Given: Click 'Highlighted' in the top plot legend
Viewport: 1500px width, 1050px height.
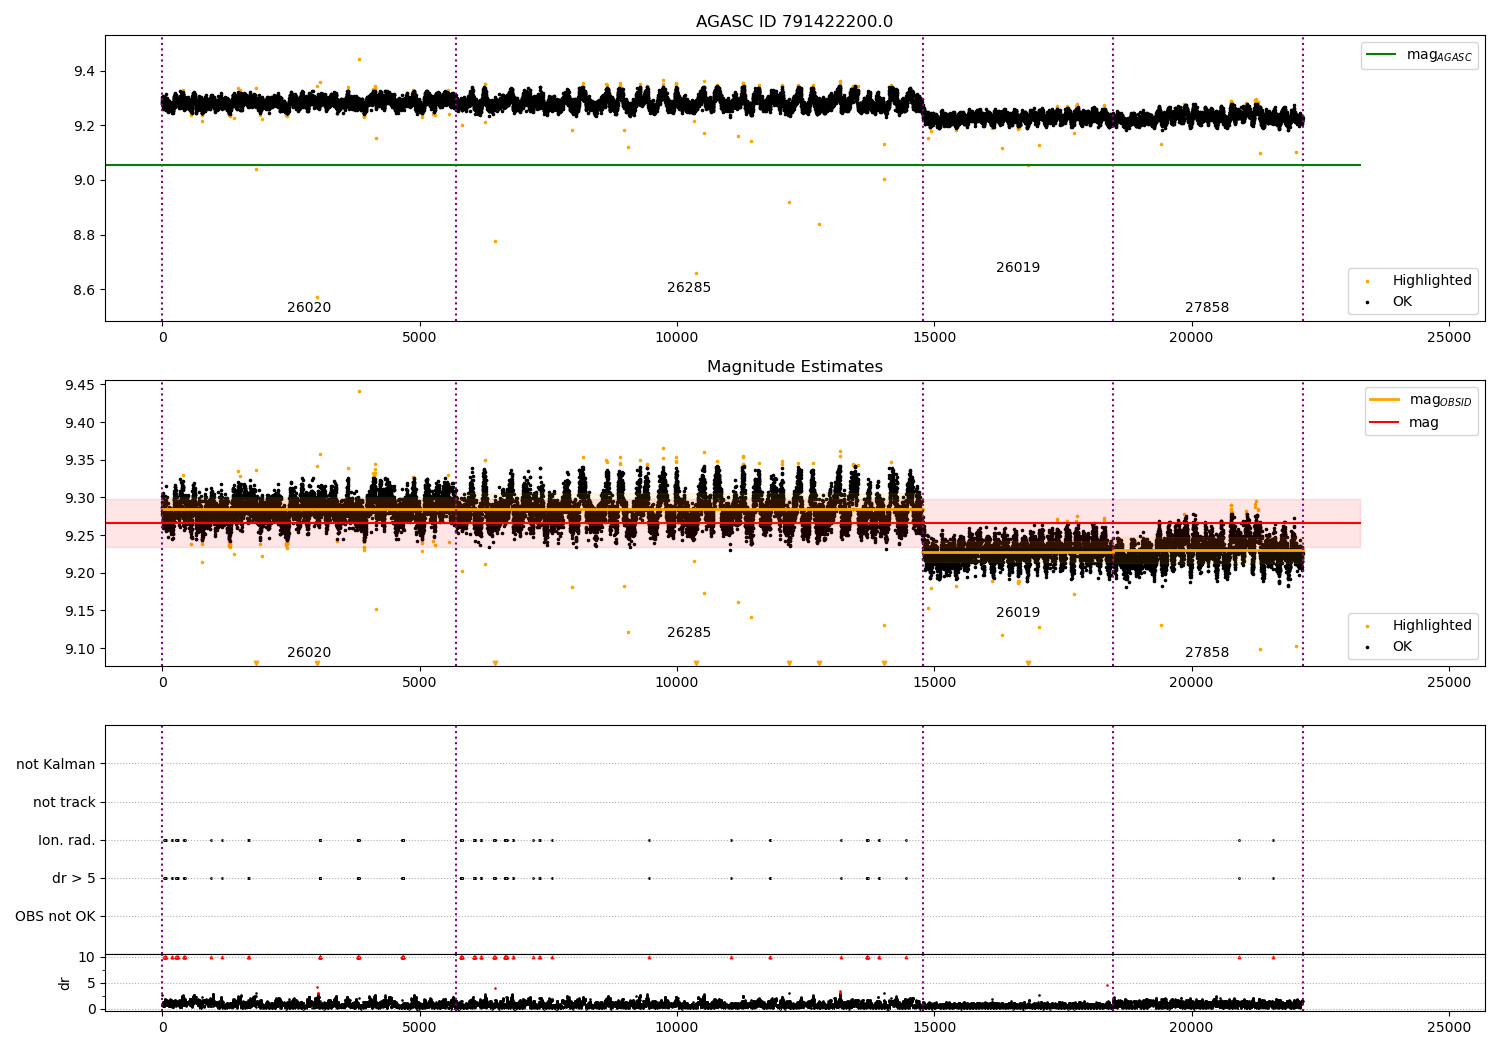Looking at the screenshot, I should coord(1432,280).
